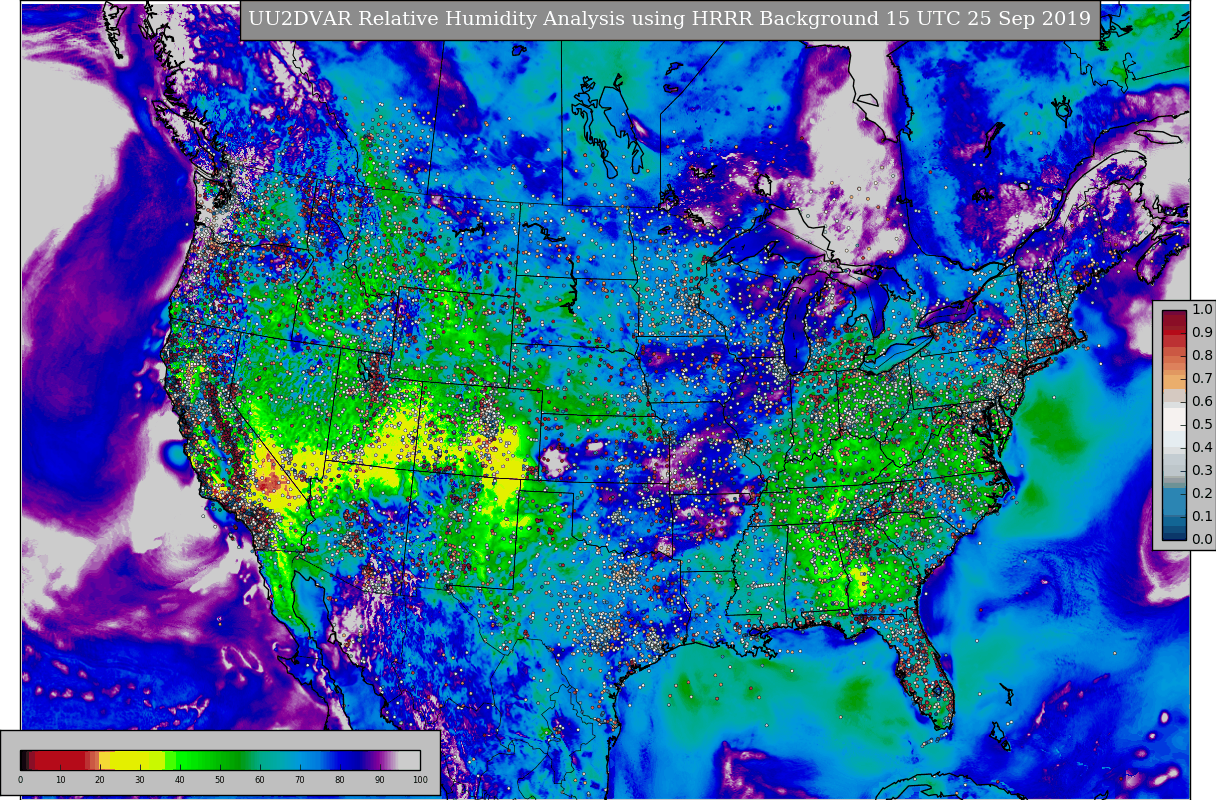
Task: Click the '0.3' label on the right colorbar
Action: tap(1202, 471)
